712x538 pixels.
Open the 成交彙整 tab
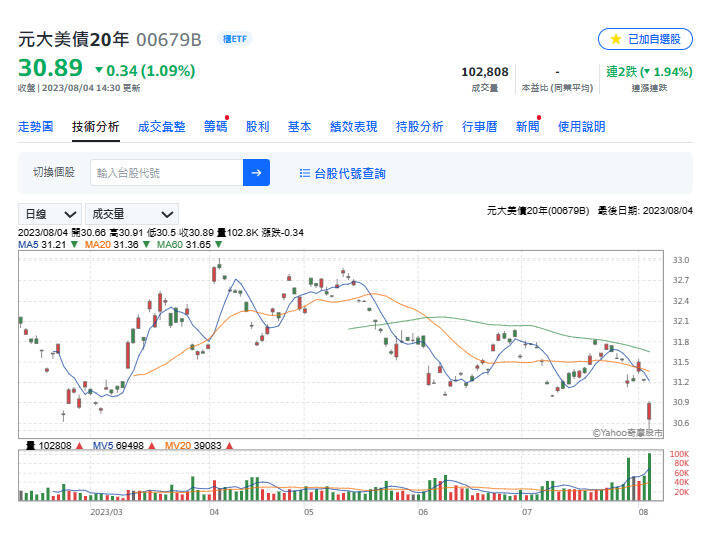(x=161, y=127)
